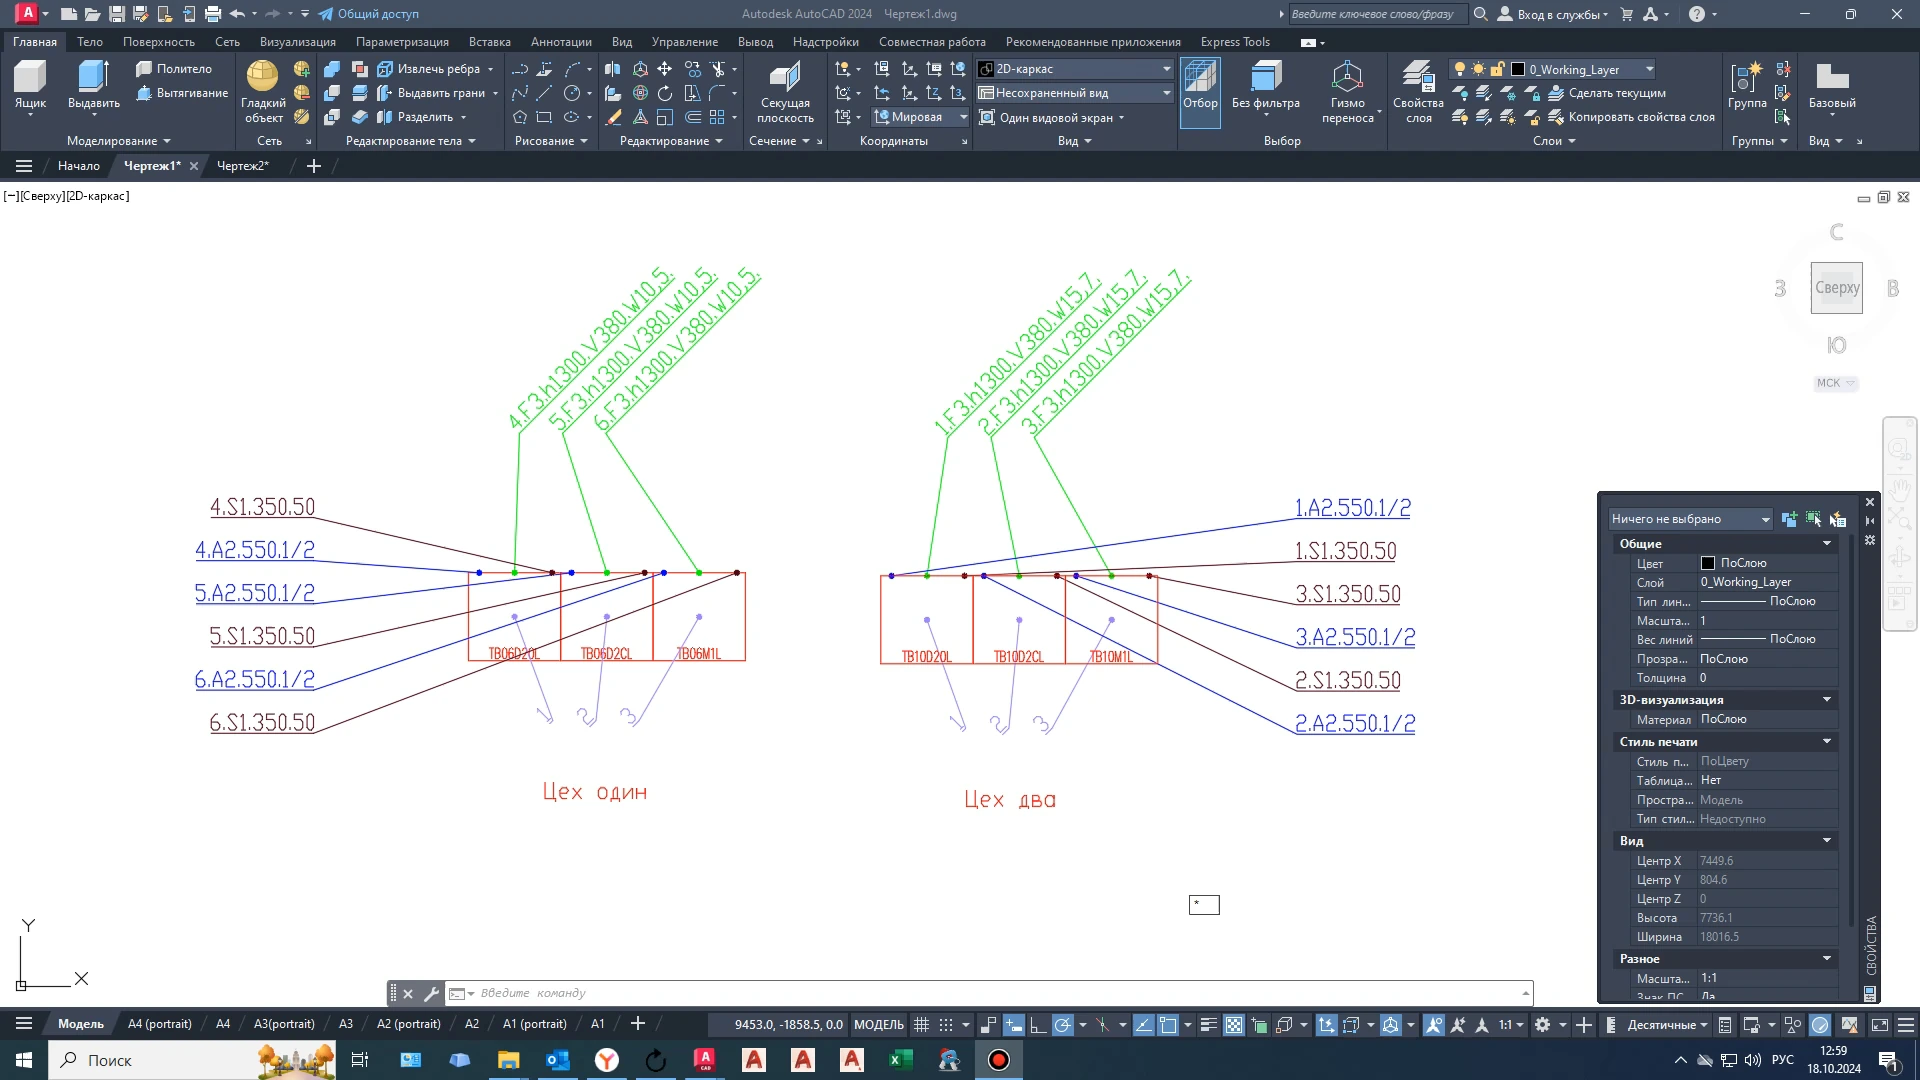This screenshot has height=1080, width=1920.
Task: Activate the Выдавить extrude tool
Action: (x=94, y=85)
